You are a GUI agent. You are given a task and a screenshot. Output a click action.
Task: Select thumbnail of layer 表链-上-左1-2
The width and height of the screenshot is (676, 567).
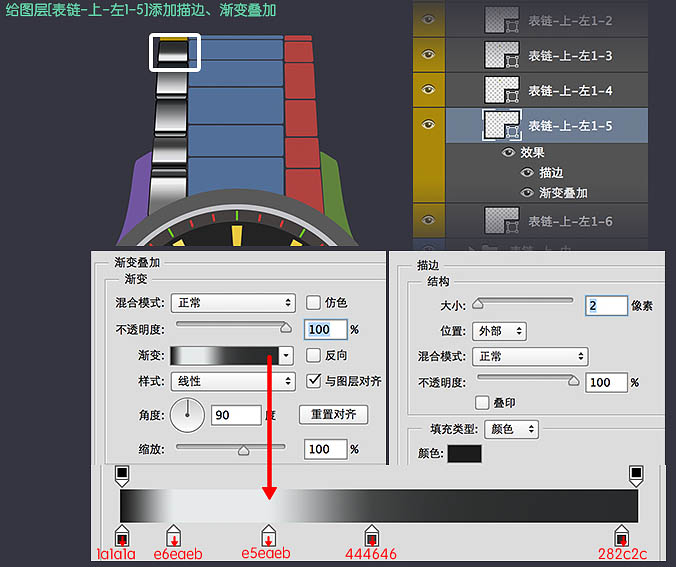click(x=501, y=20)
